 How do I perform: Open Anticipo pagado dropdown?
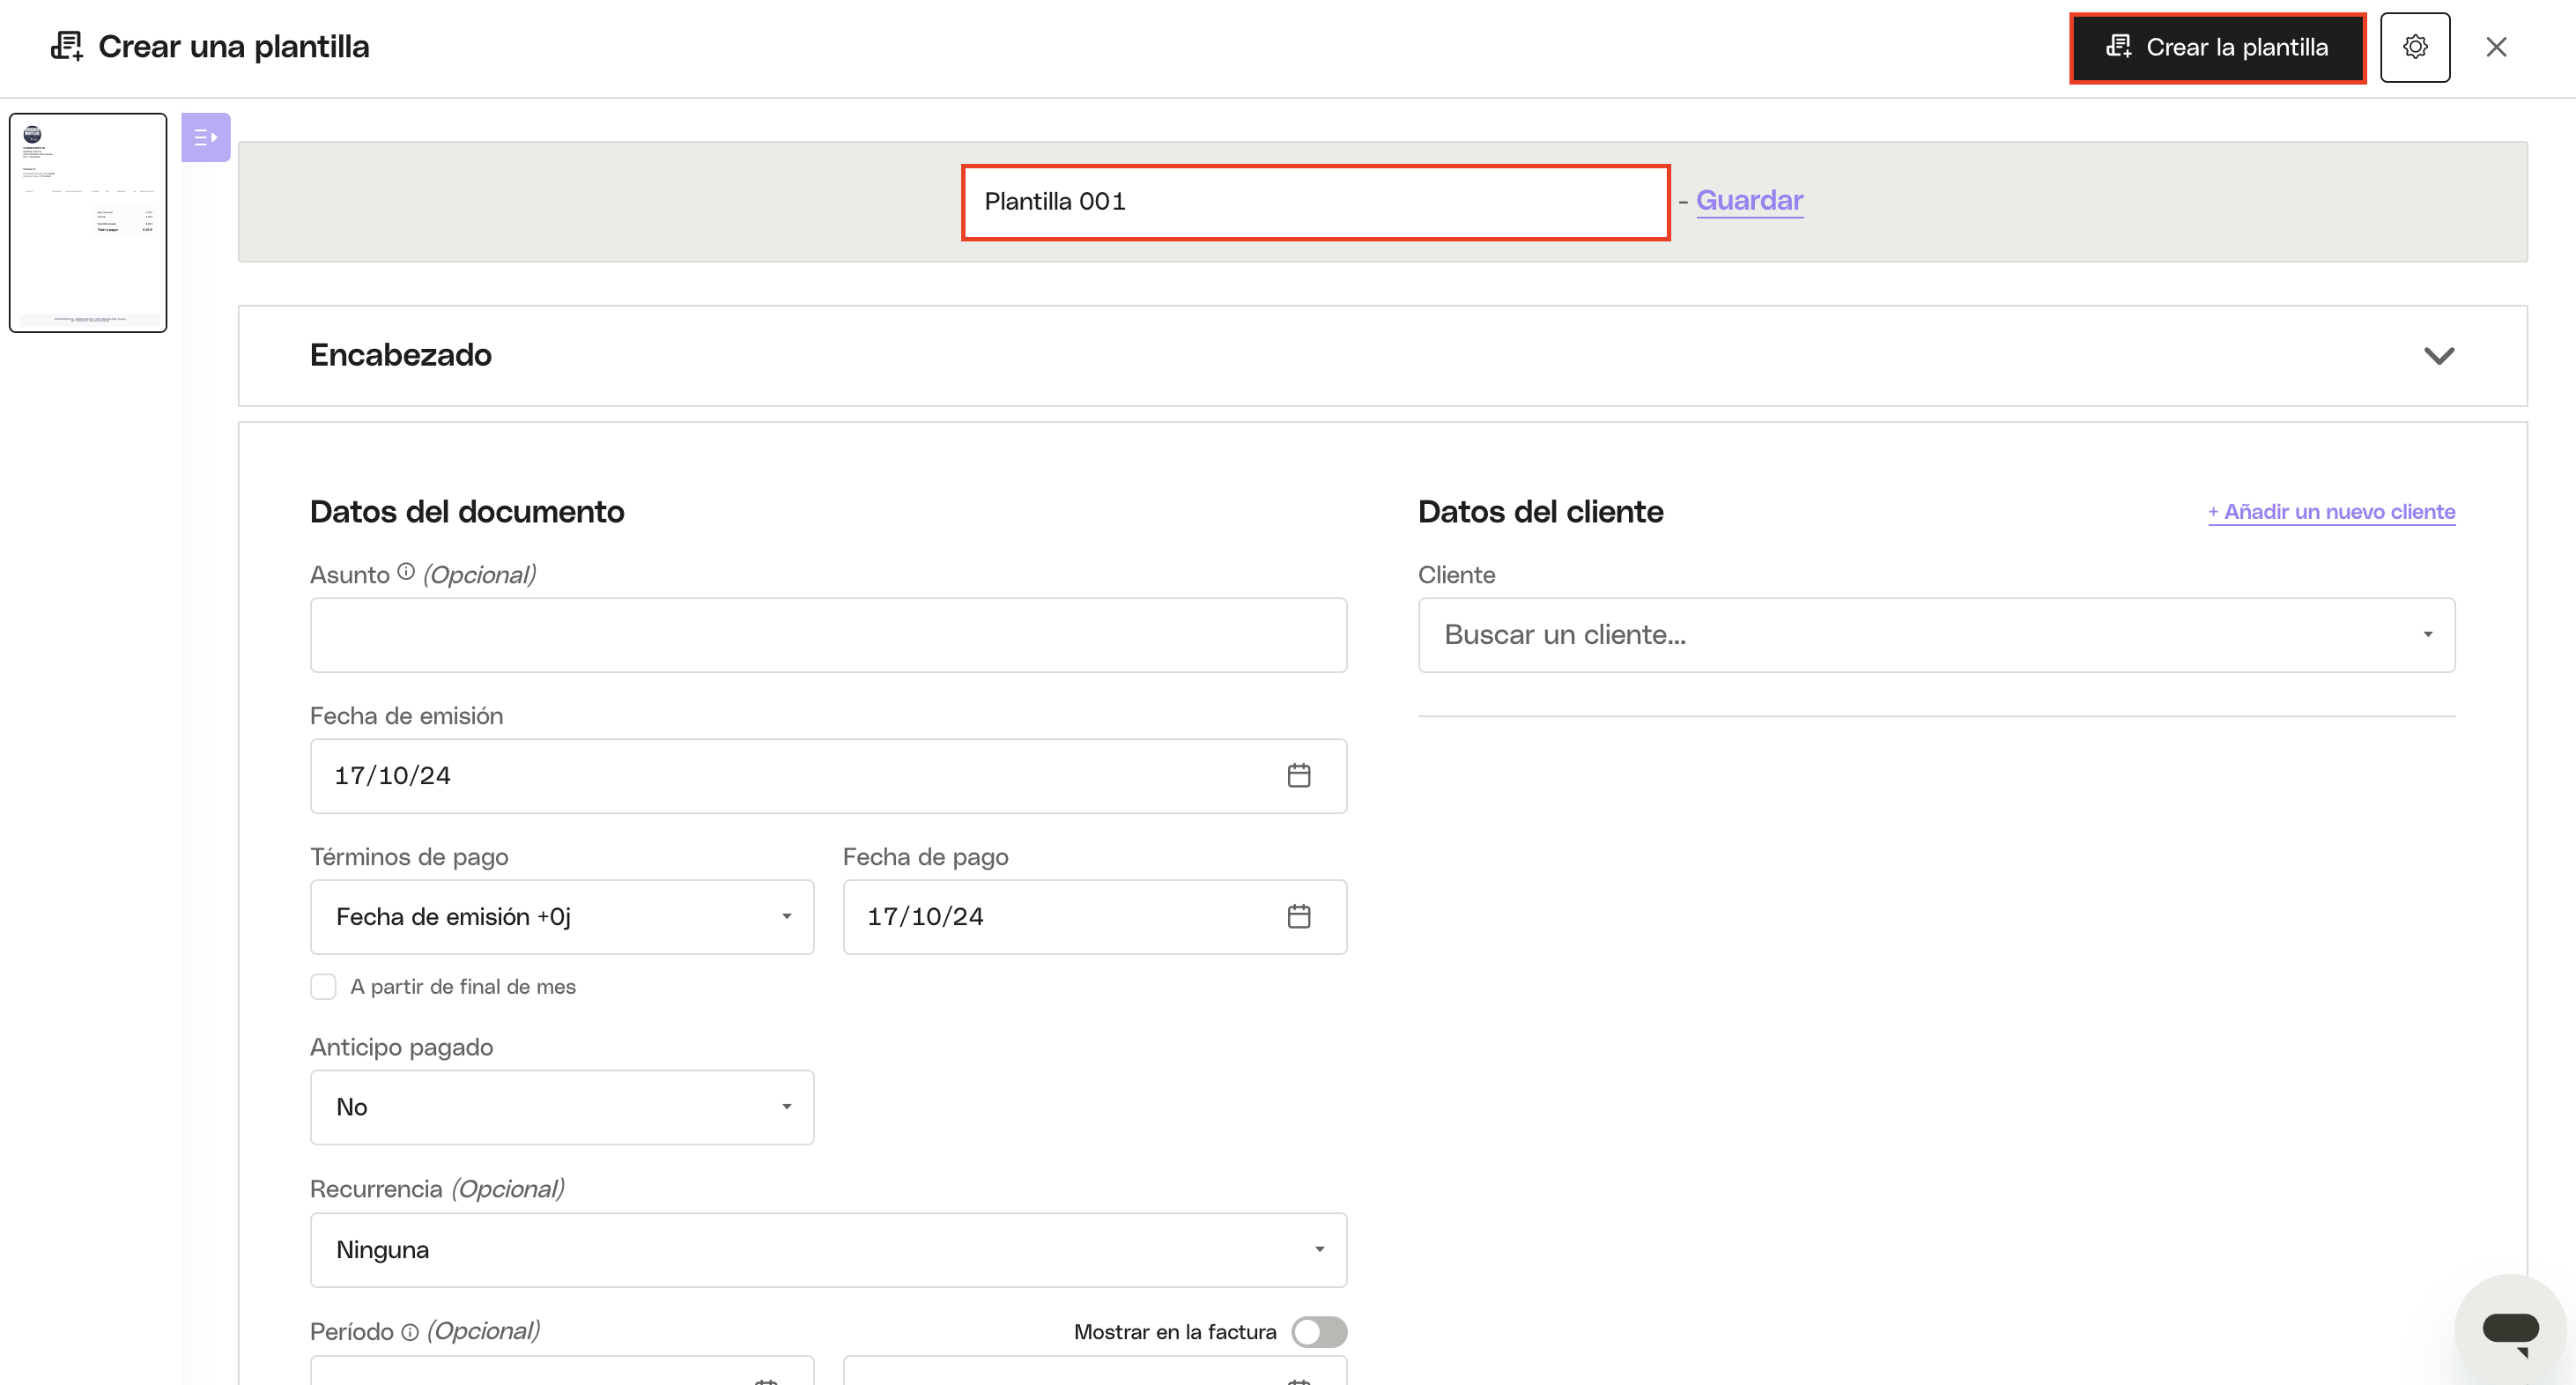pos(562,1107)
